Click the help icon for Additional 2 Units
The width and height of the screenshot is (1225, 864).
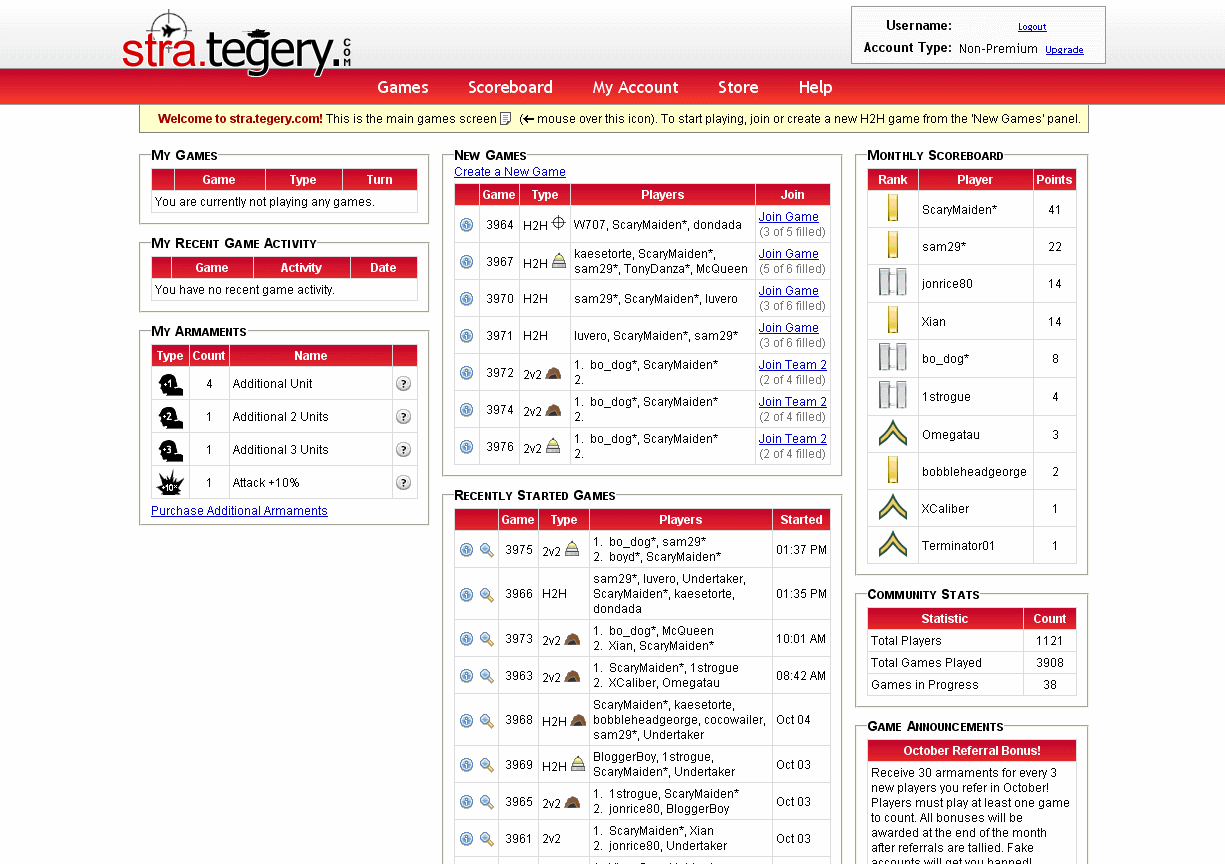click(x=404, y=417)
